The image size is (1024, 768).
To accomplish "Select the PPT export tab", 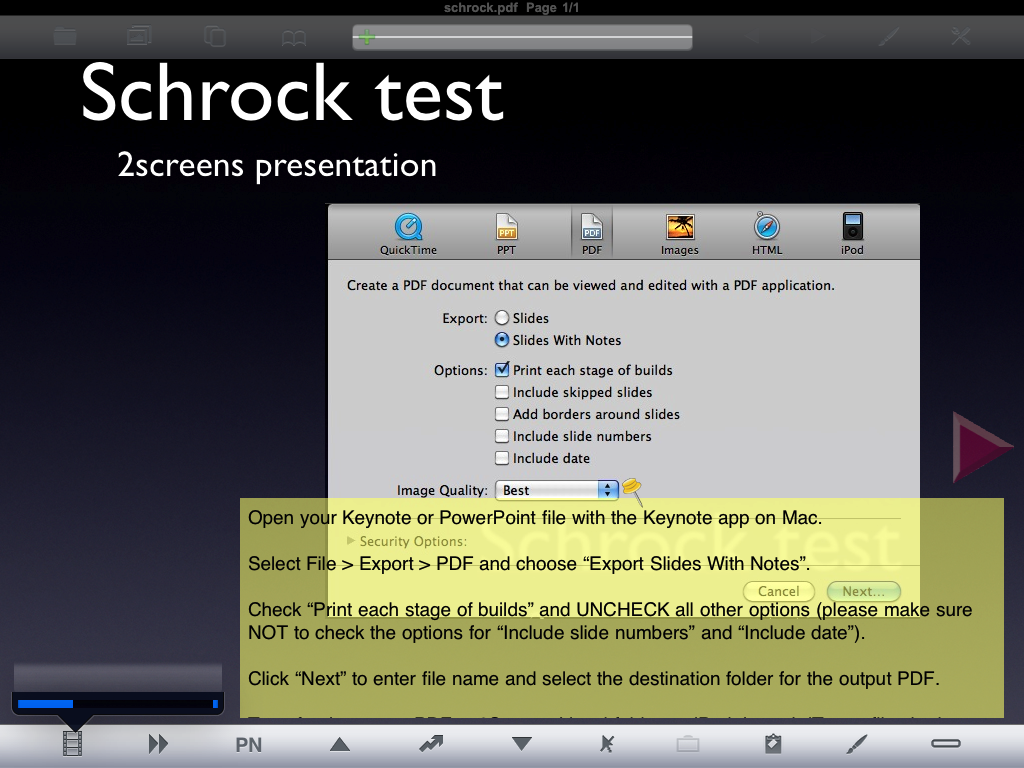I will pyautogui.click(x=506, y=234).
